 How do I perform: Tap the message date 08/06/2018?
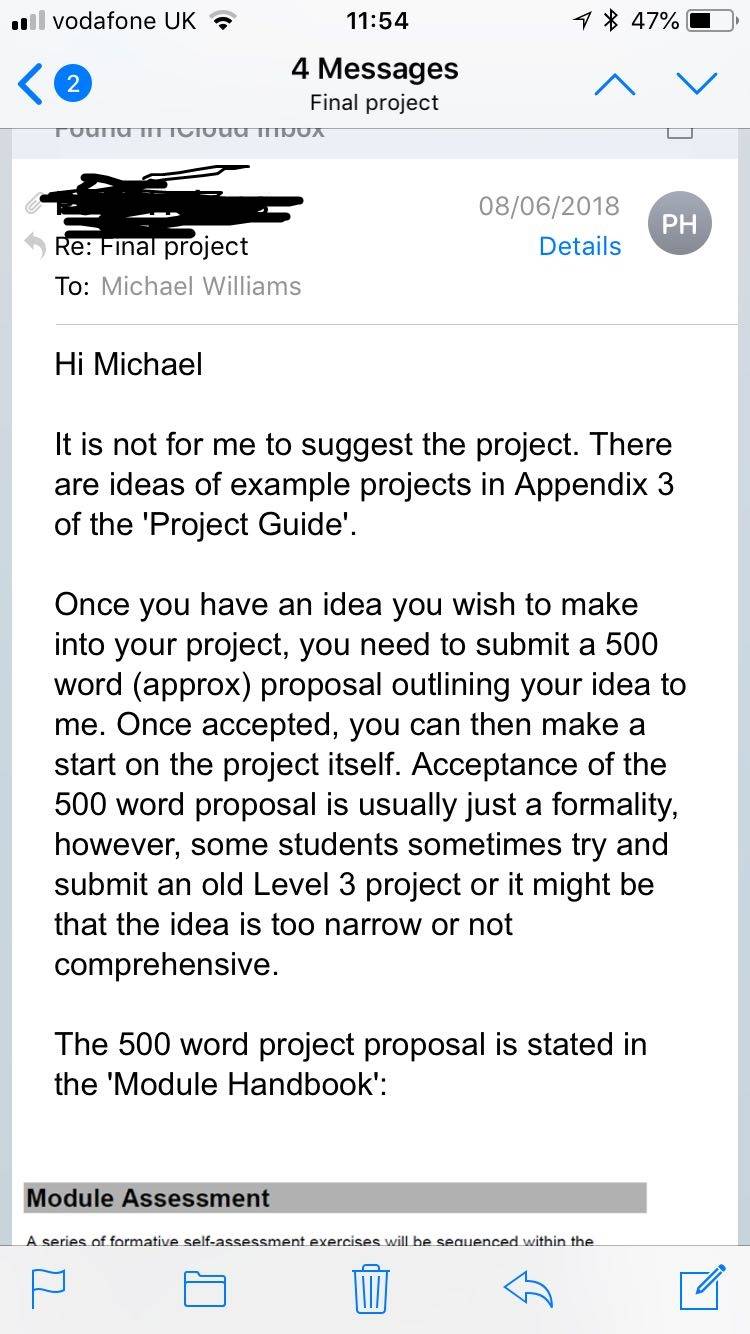(x=549, y=206)
